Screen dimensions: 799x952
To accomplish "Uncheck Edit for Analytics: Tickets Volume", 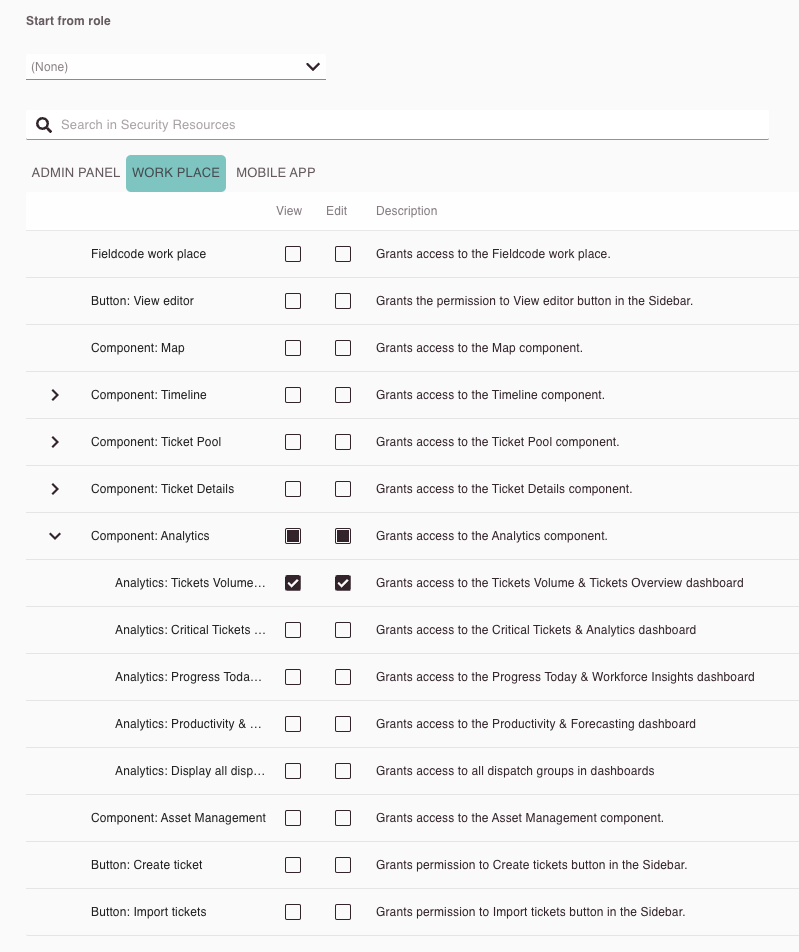I will tap(343, 583).
